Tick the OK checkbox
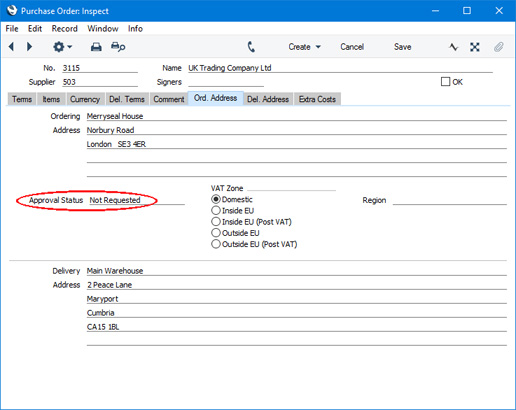 coord(445,82)
